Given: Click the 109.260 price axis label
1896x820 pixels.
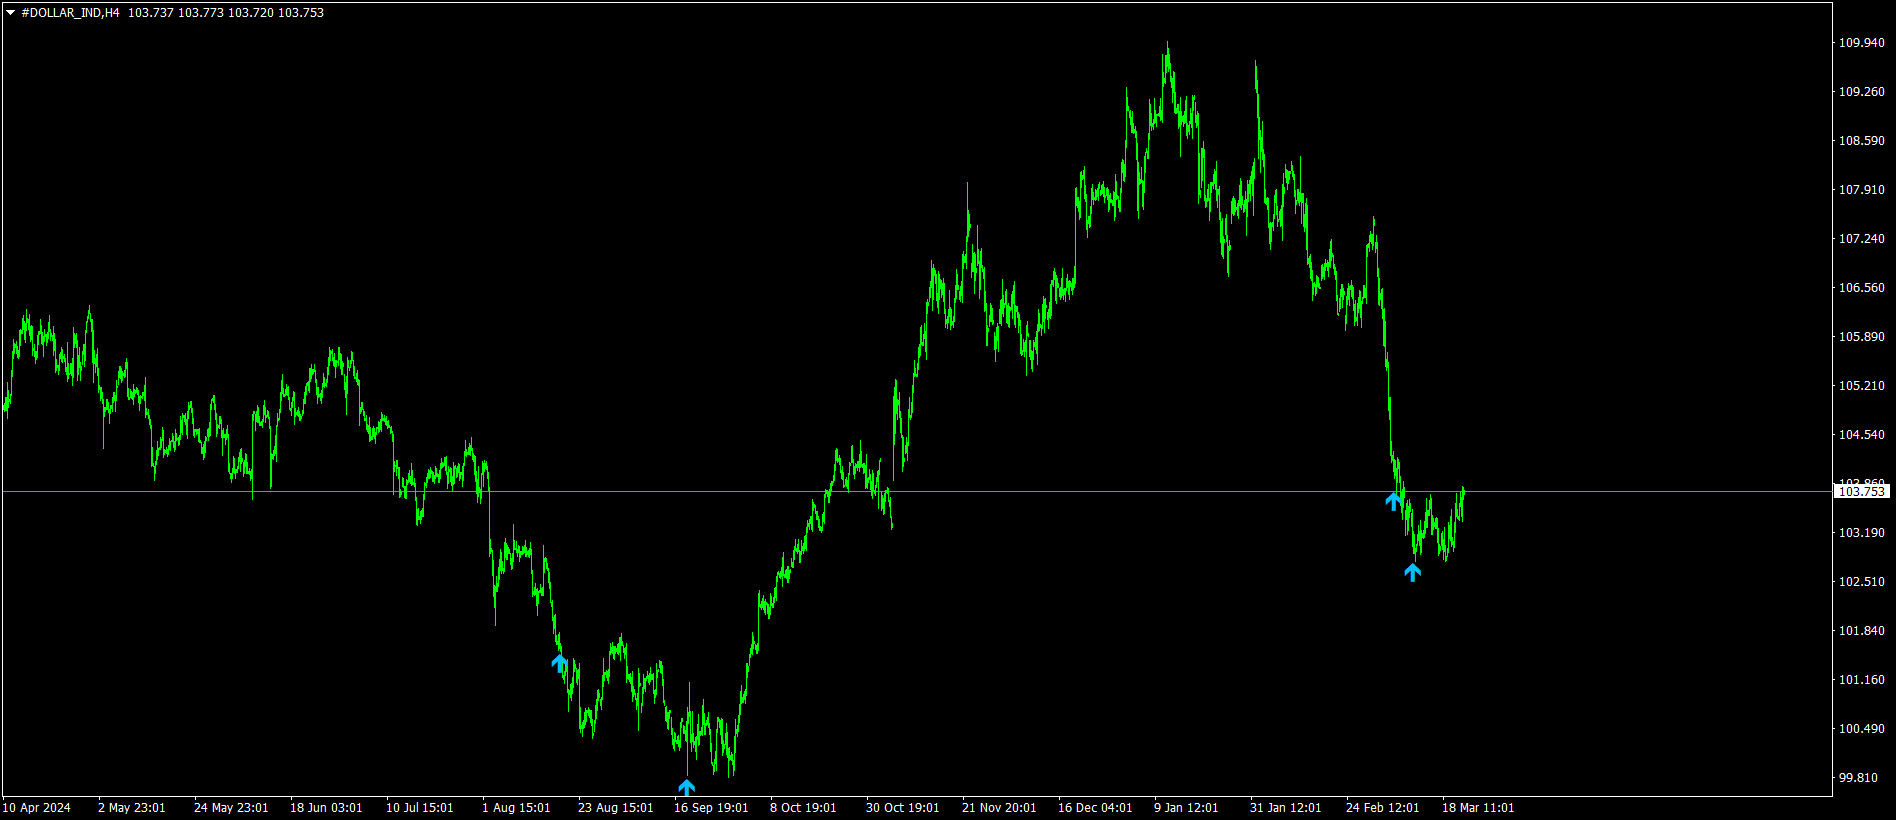Looking at the screenshot, I should (1862, 92).
